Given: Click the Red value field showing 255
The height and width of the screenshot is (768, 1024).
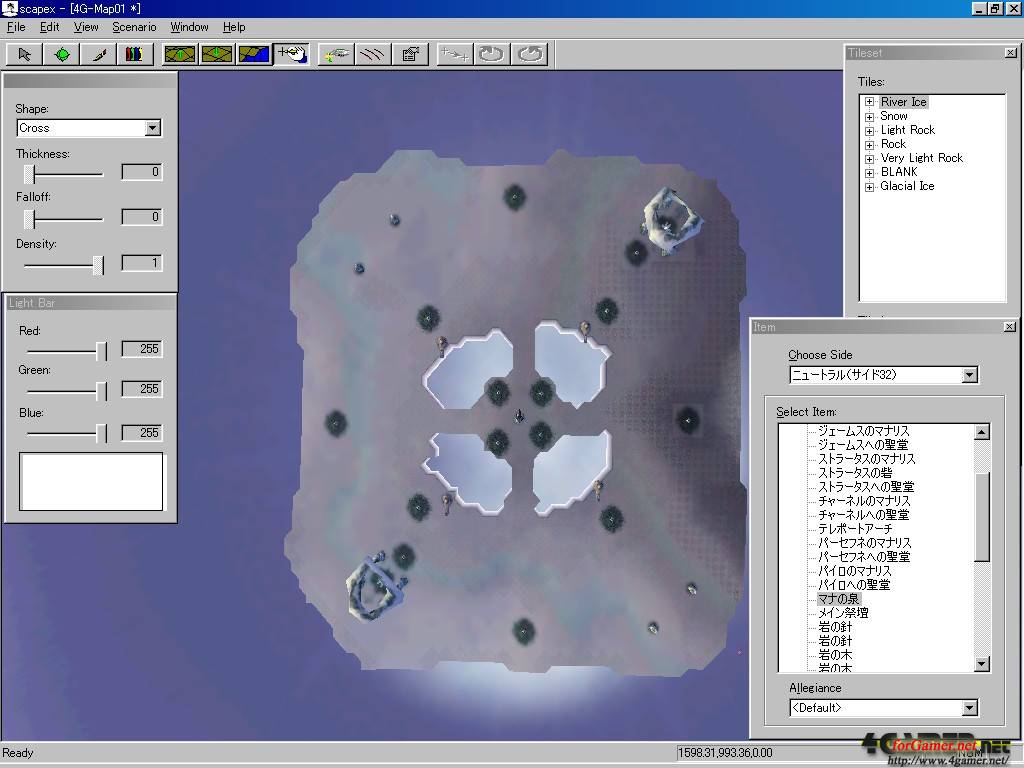Looking at the screenshot, I should (x=142, y=349).
